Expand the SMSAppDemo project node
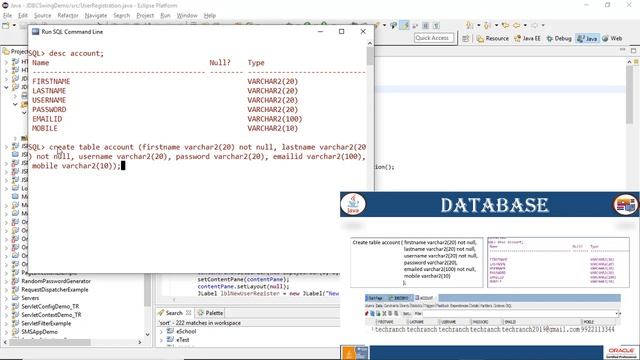 tap(6, 332)
